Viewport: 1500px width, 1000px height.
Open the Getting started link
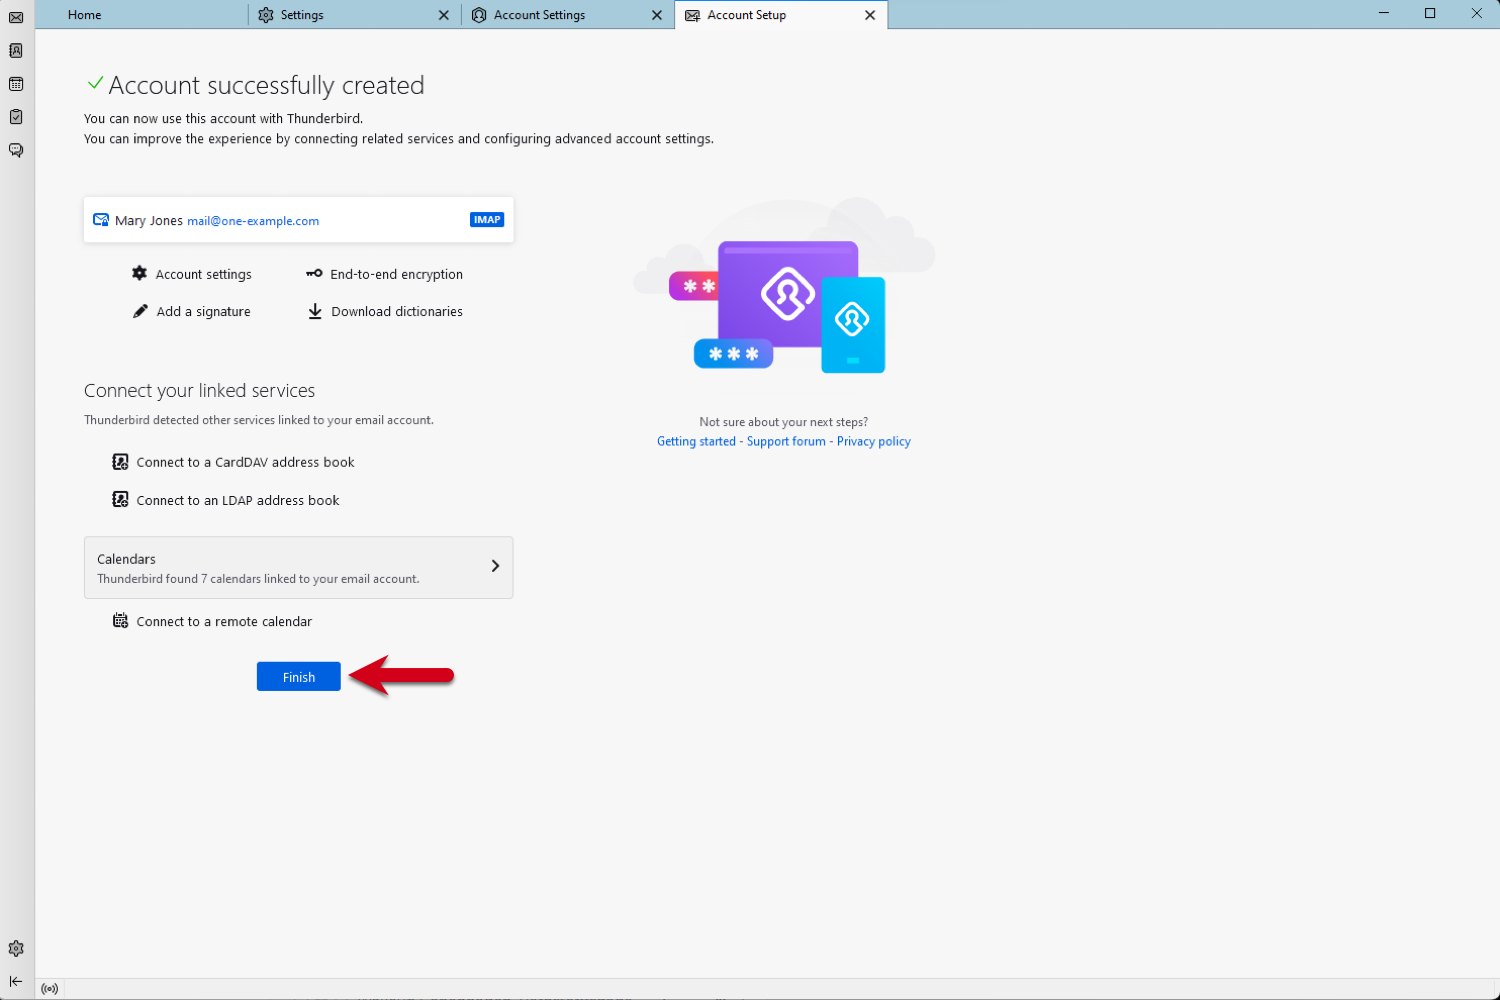click(x=696, y=441)
